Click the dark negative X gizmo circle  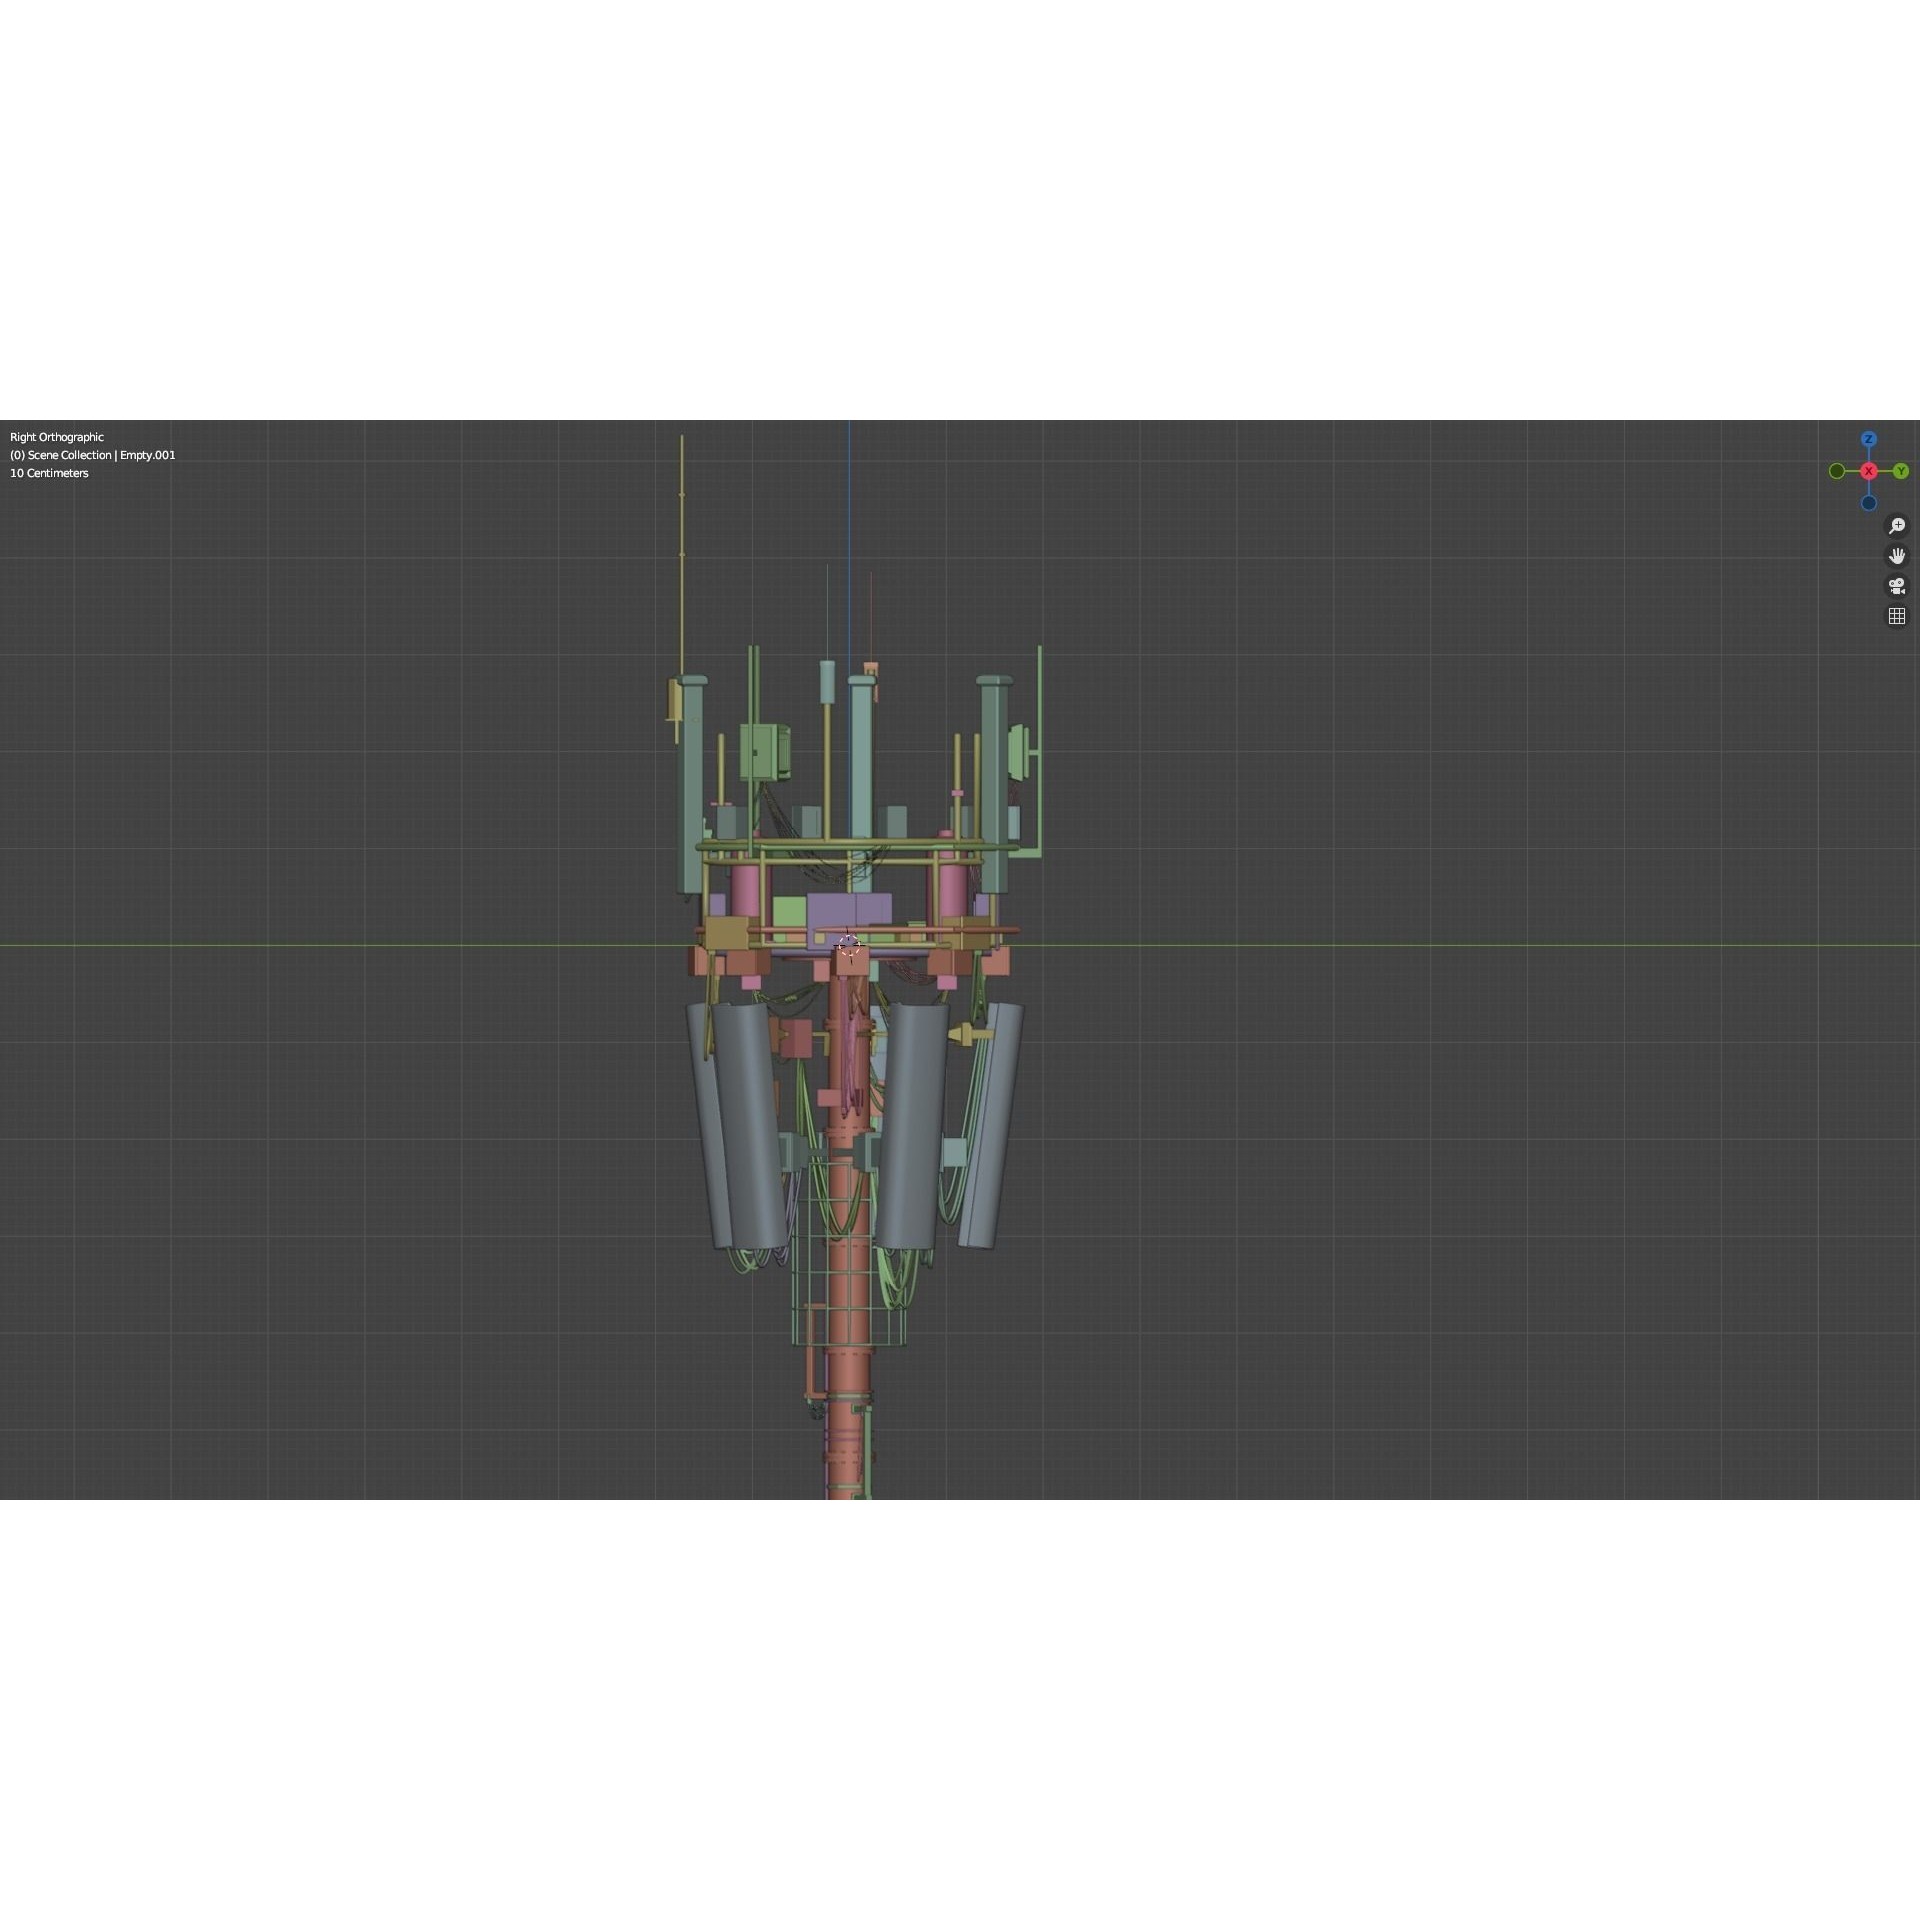tap(1837, 471)
